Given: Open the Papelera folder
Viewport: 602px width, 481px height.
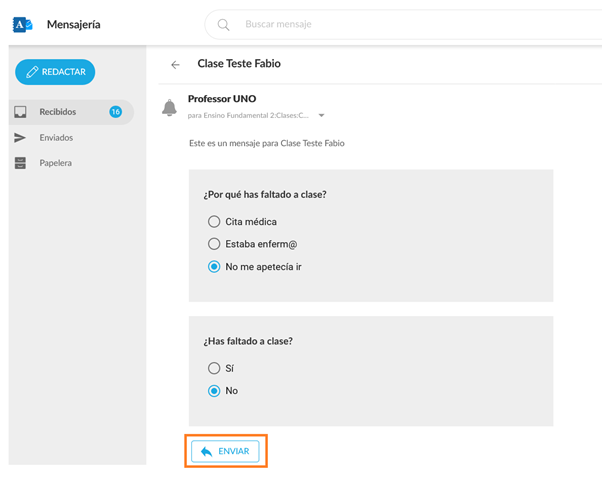Looking at the screenshot, I should (55, 163).
